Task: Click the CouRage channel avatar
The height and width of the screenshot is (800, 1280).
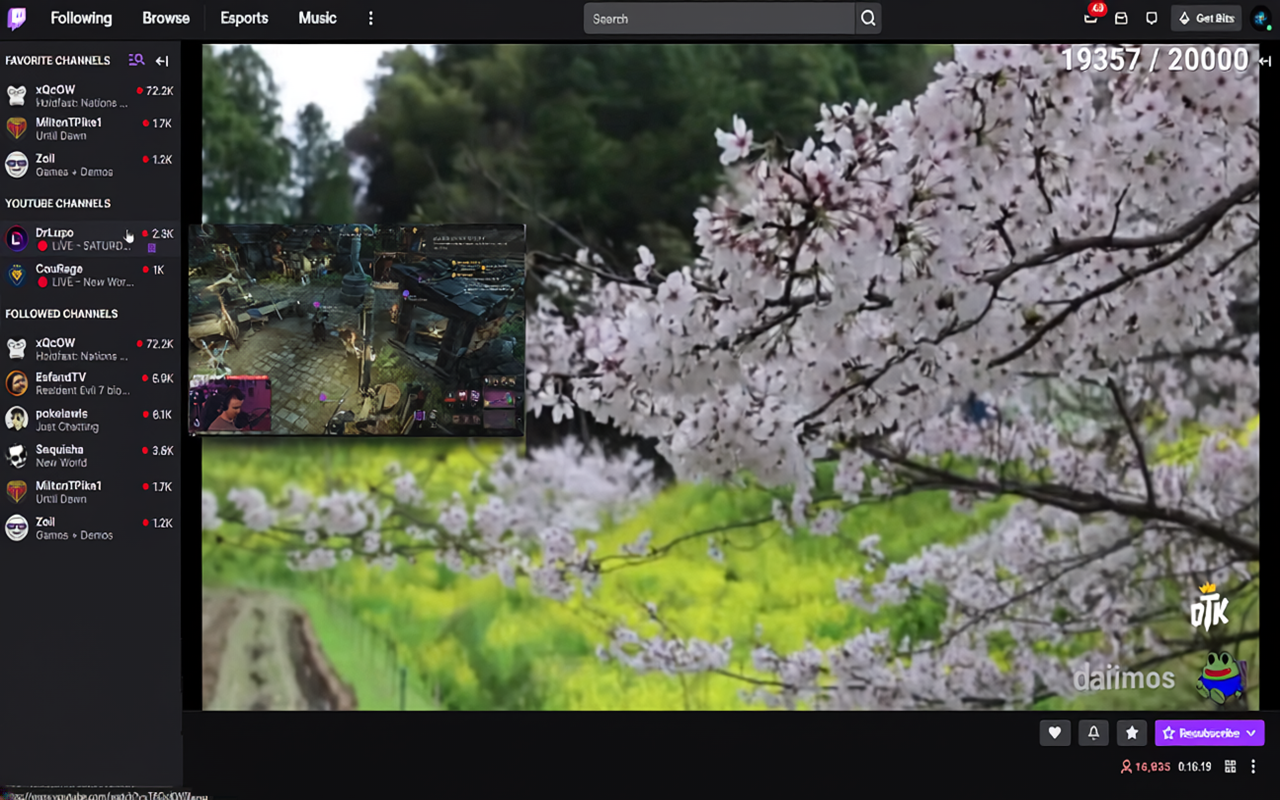Action: (x=17, y=275)
